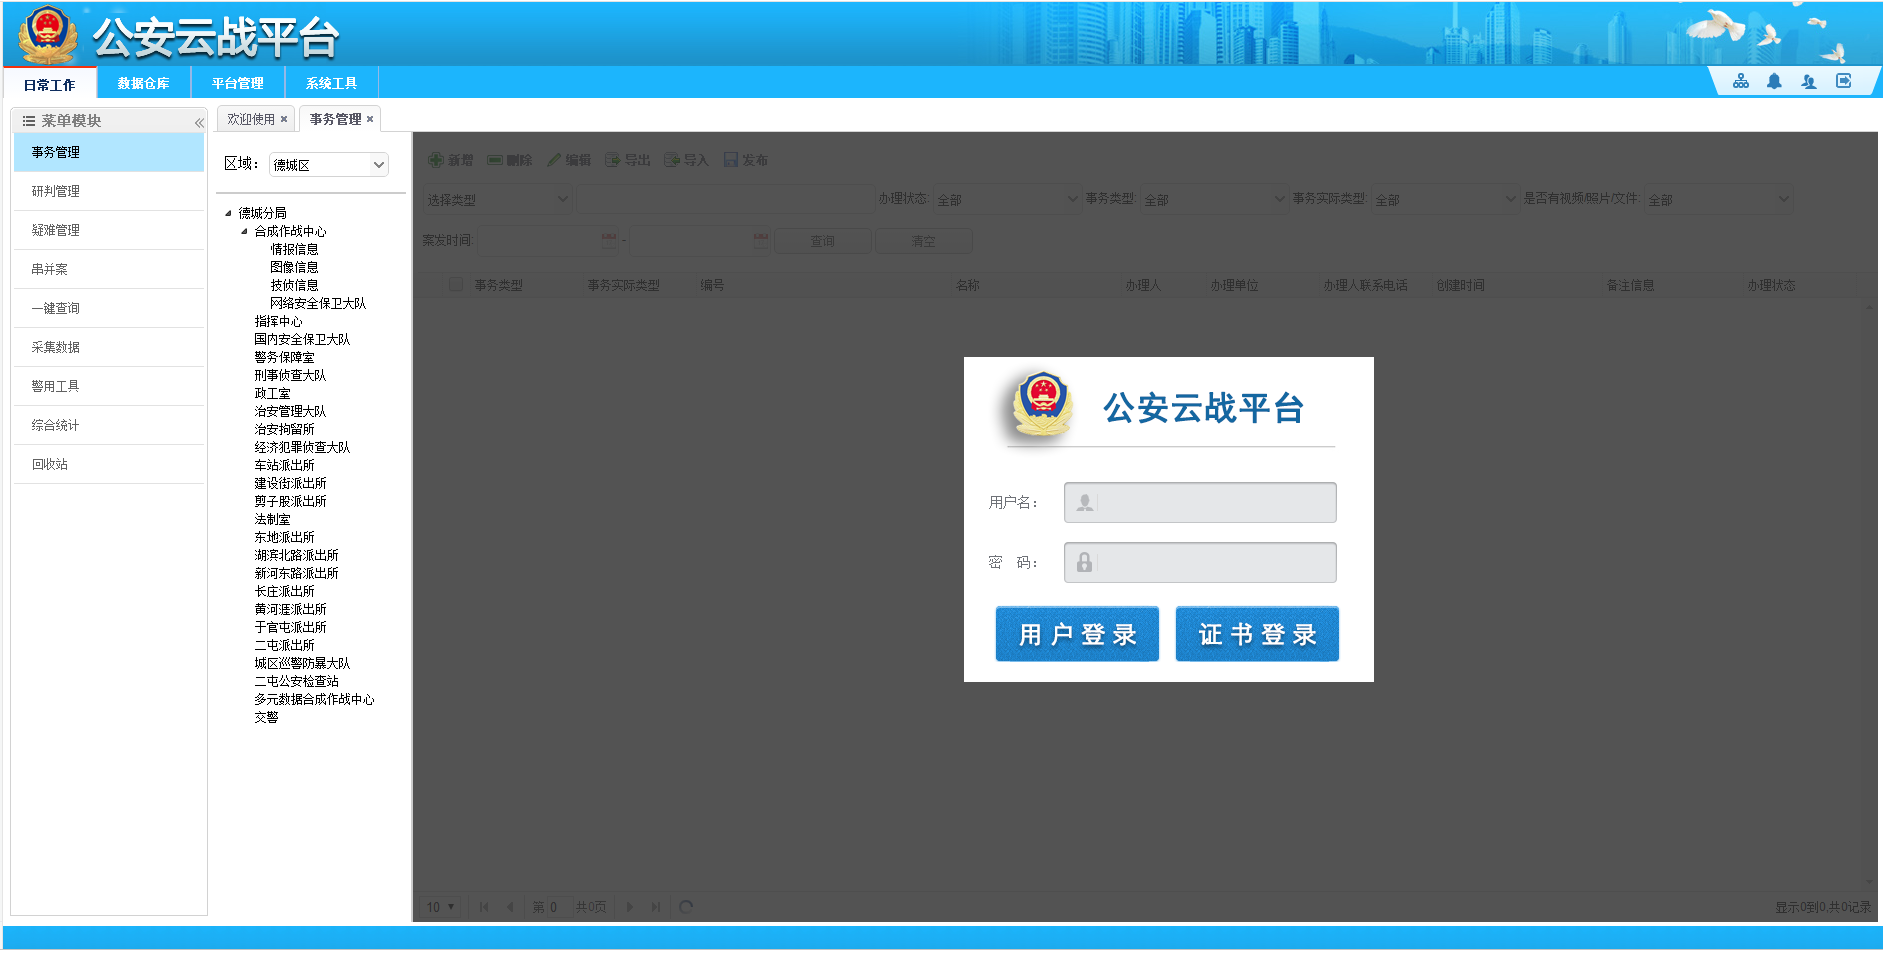Close the 事务管理 tab with its x
Screen dimensions: 1883x953
click(x=370, y=119)
